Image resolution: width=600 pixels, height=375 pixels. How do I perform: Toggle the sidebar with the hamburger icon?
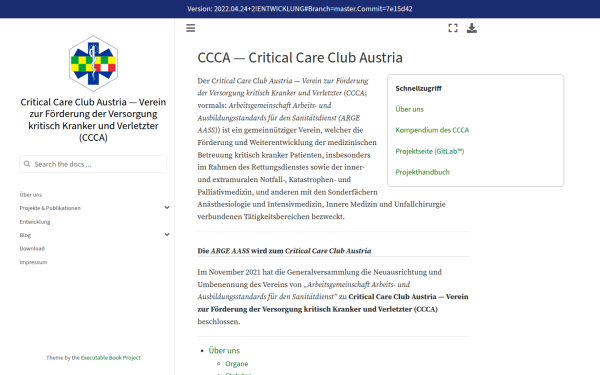(x=191, y=28)
